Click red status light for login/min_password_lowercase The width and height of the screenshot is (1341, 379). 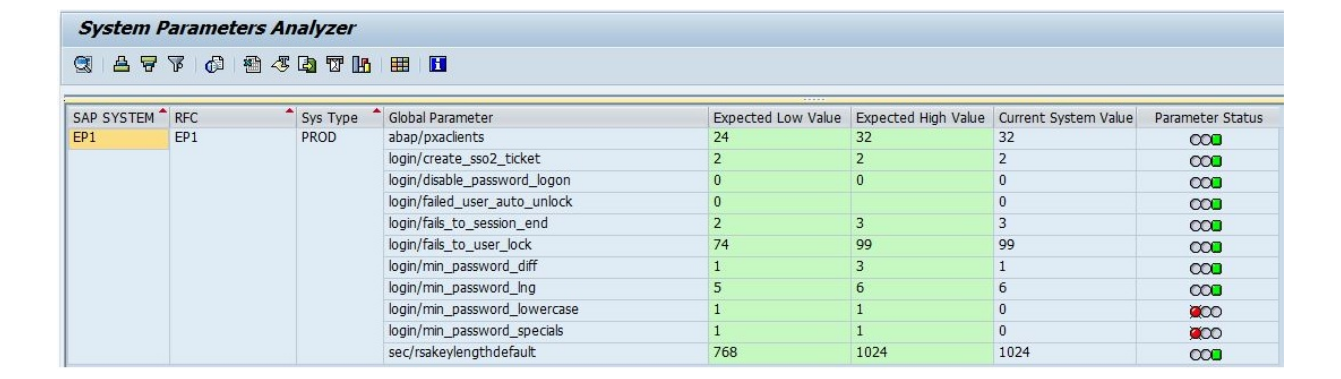tap(1207, 312)
